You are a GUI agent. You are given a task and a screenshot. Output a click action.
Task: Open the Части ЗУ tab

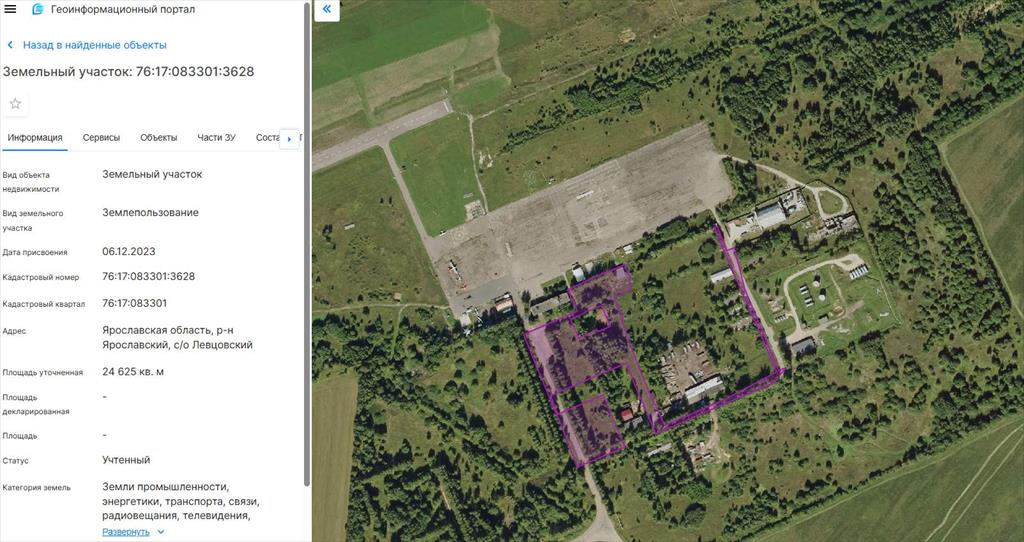pos(216,138)
